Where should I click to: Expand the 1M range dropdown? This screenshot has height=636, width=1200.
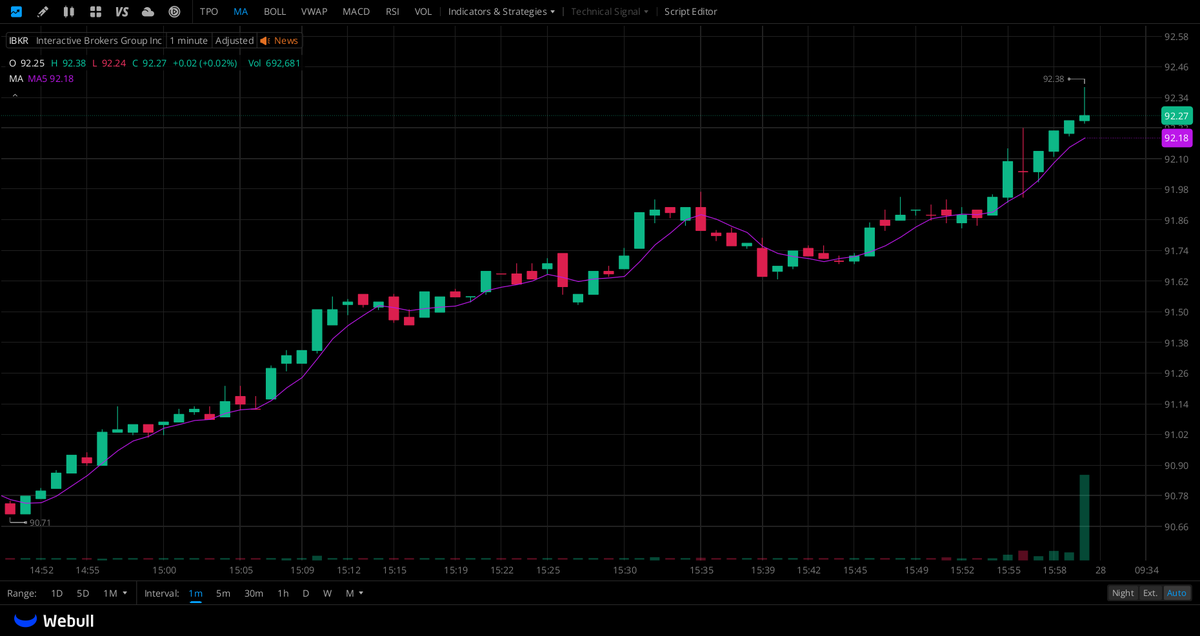tap(115, 593)
